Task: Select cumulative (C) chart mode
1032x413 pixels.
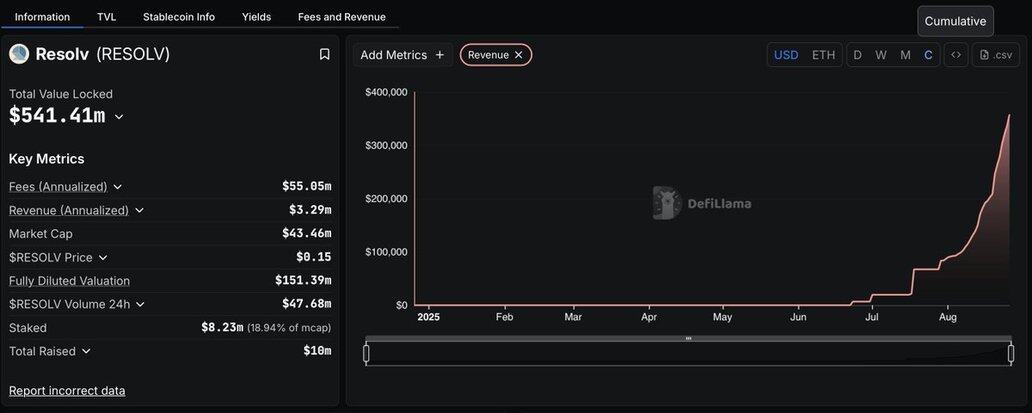Action: tap(928, 55)
